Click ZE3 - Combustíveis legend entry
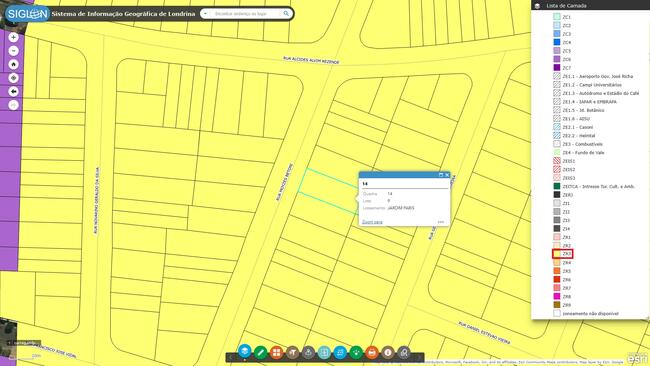 click(x=582, y=144)
